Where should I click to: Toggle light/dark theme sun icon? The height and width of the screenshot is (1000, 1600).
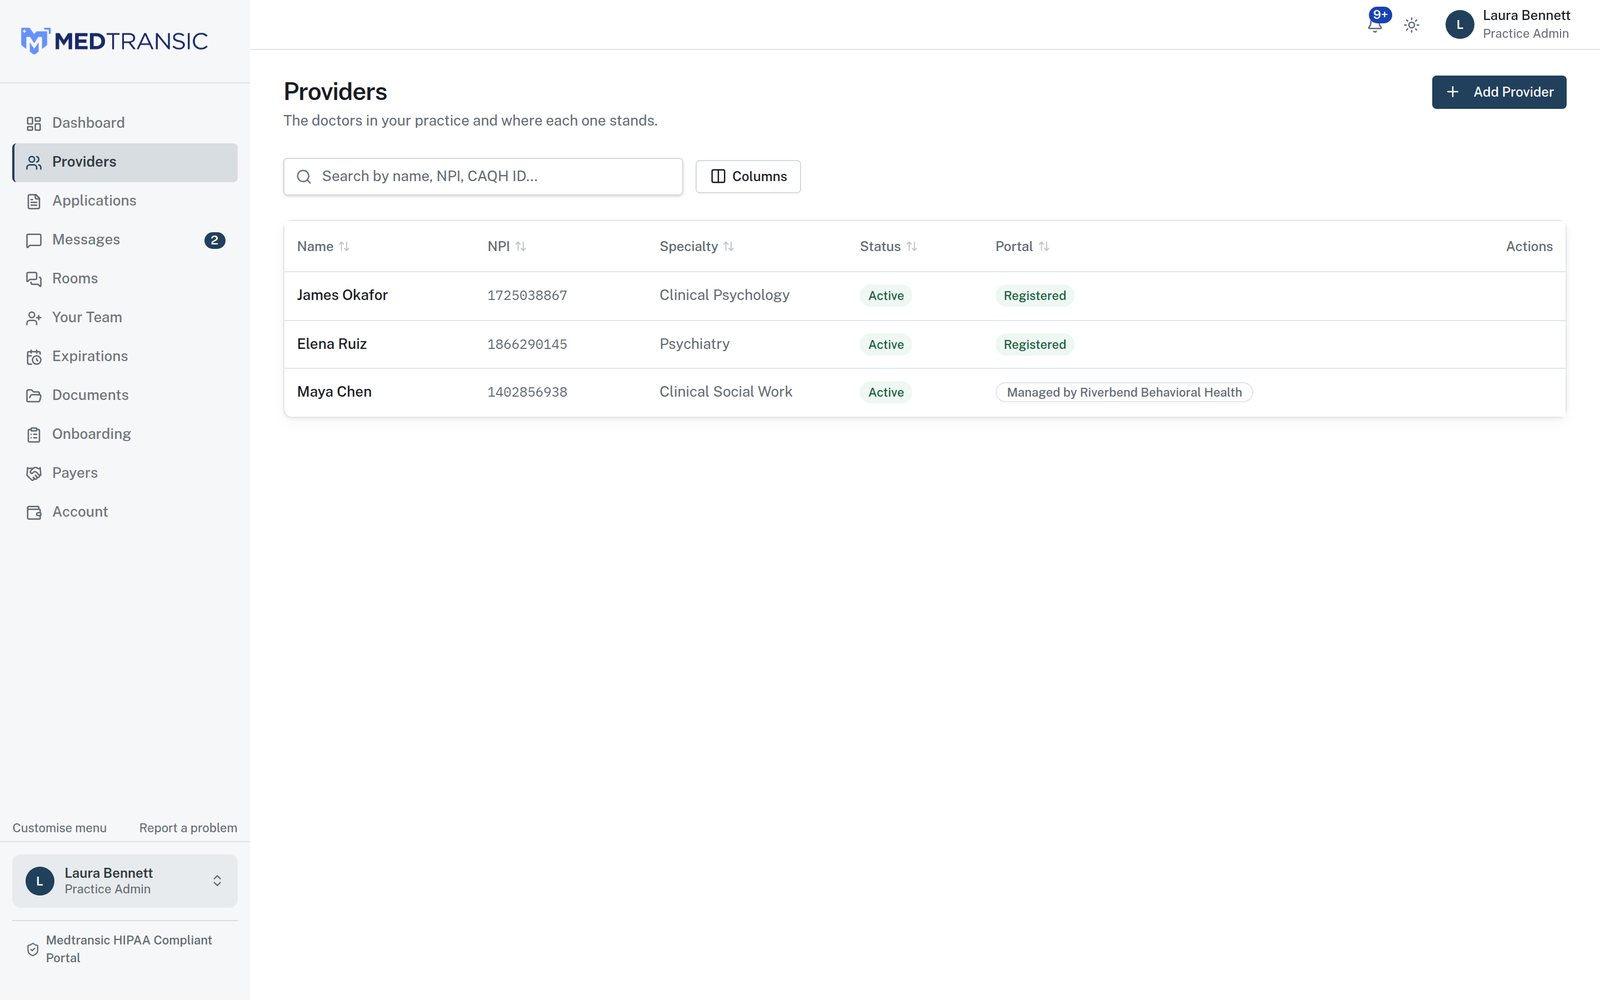[x=1411, y=25]
